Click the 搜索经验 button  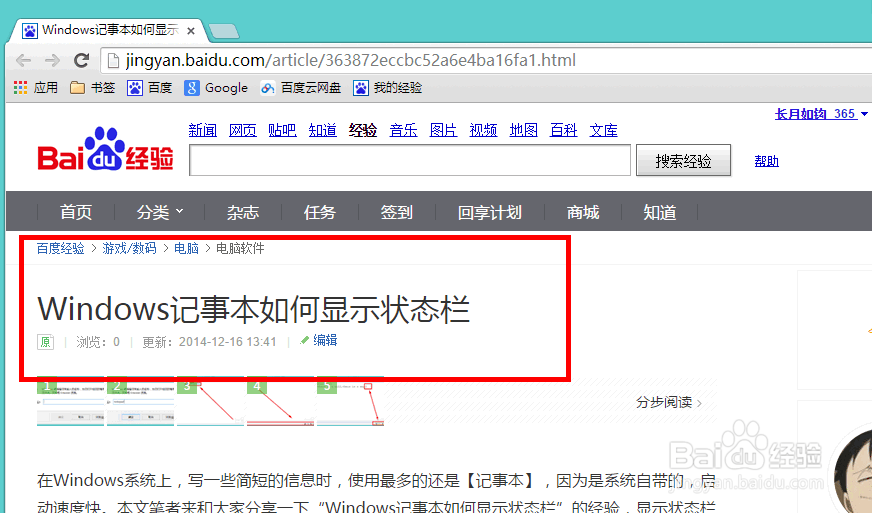(x=683, y=161)
